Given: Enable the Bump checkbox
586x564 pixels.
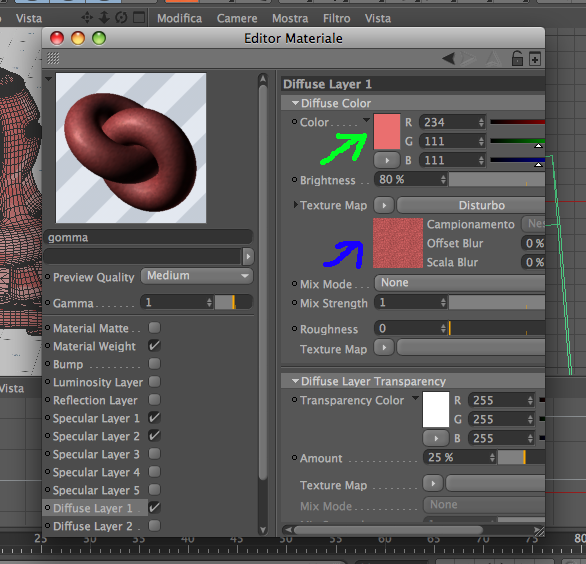Looking at the screenshot, I should pos(154,364).
